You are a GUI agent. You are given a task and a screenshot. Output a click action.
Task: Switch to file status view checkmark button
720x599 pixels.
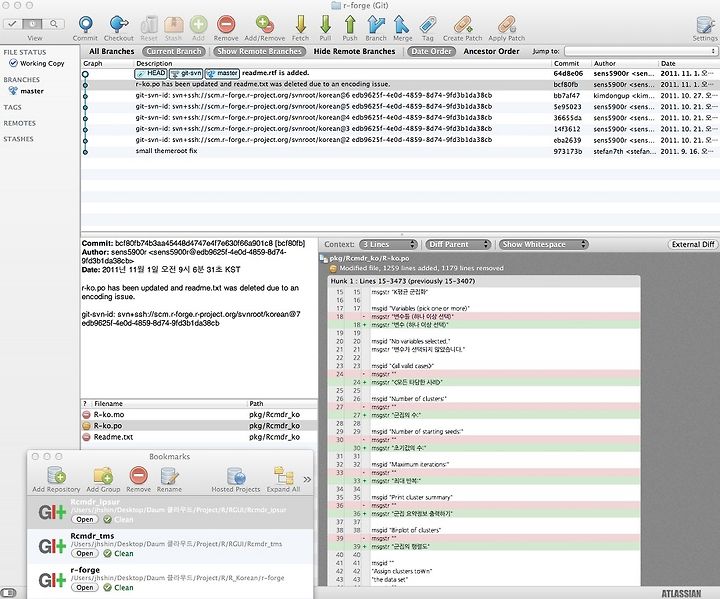coord(13,23)
